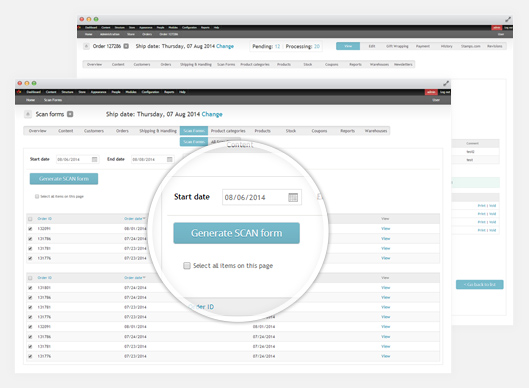Switch to the Warehouses tab in front window

pos(376,131)
